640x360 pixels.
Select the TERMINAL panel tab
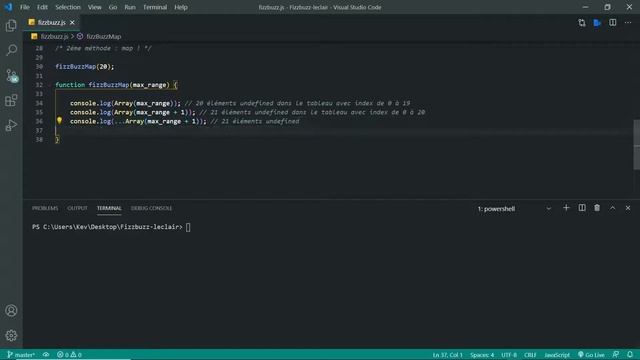click(109, 208)
